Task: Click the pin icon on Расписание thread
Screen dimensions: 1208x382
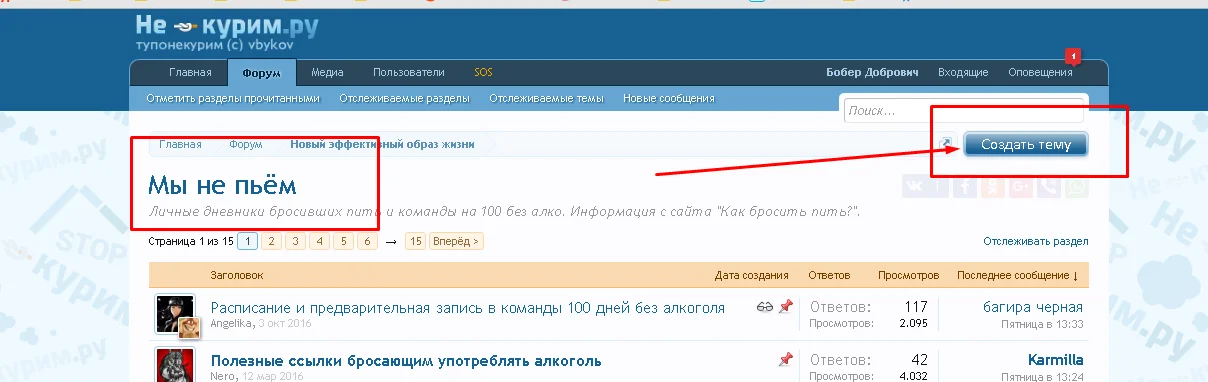Action: (786, 306)
